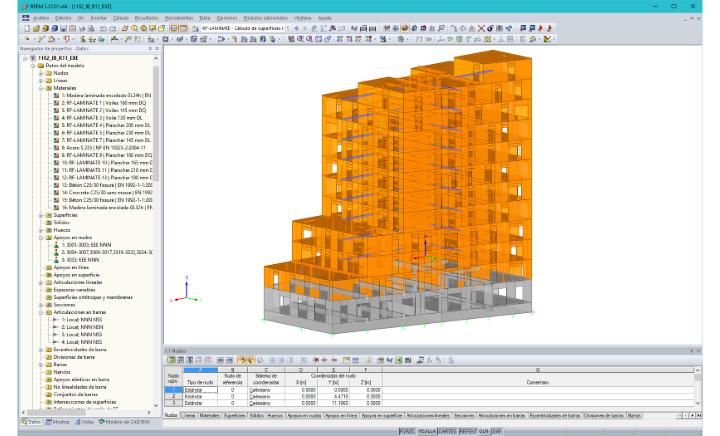The image size is (720, 436).
Task: Click the fx formula icon in table toolbar
Action: click(x=429, y=360)
